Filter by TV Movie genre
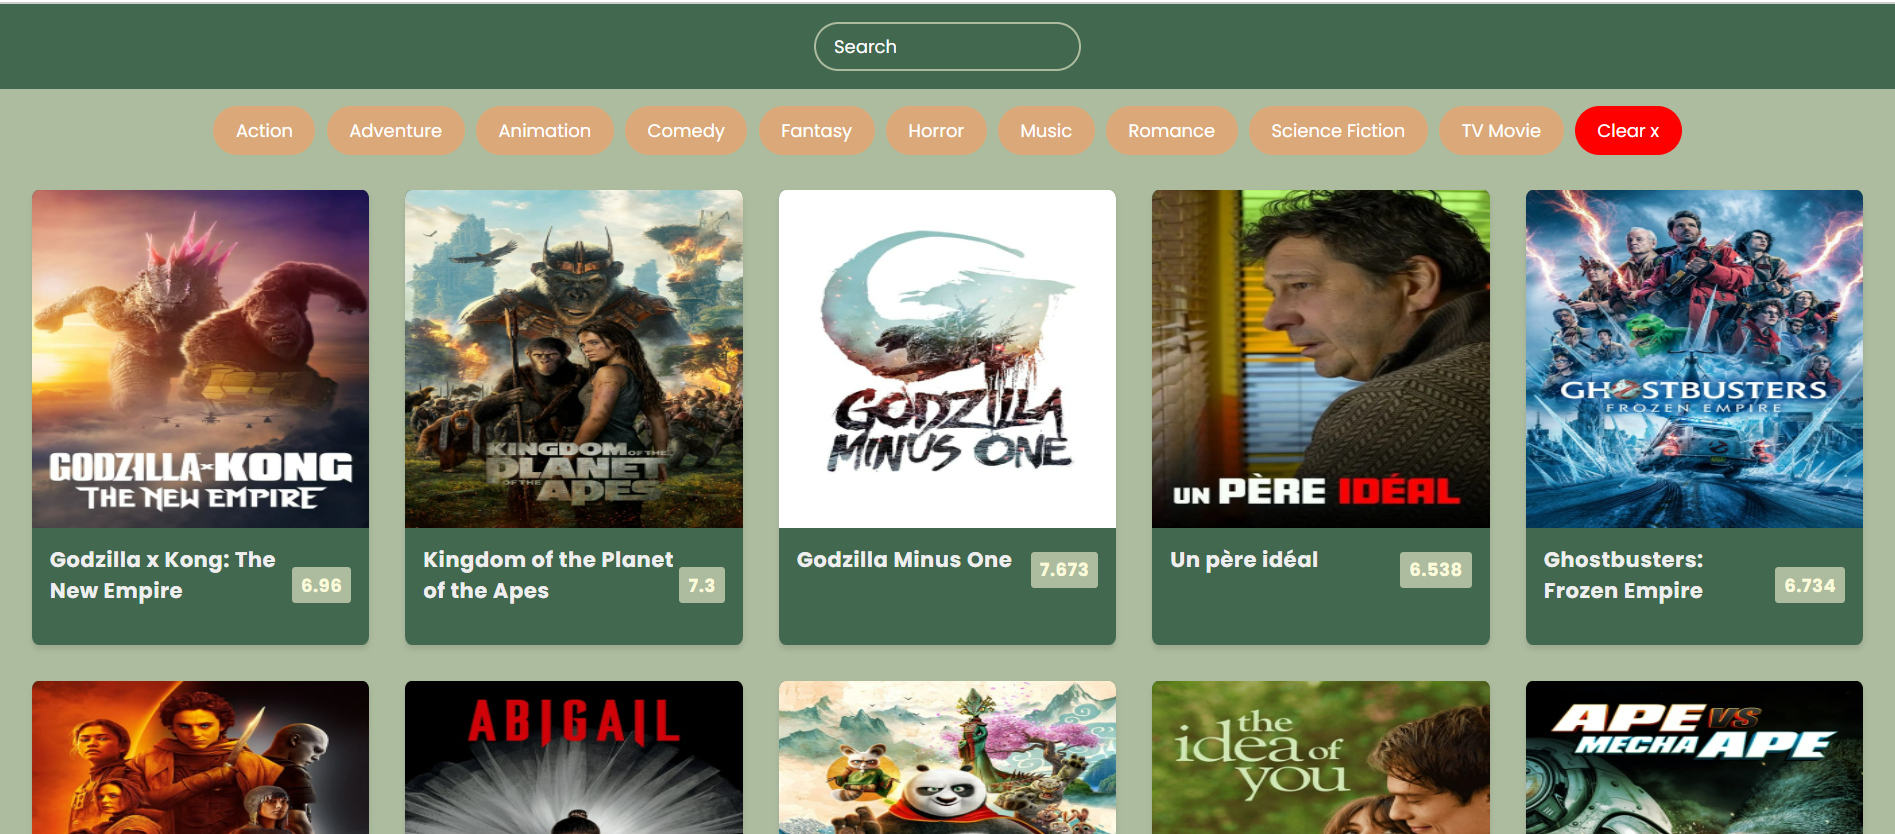Image resolution: width=1895 pixels, height=834 pixels. click(x=1501, y=131)
